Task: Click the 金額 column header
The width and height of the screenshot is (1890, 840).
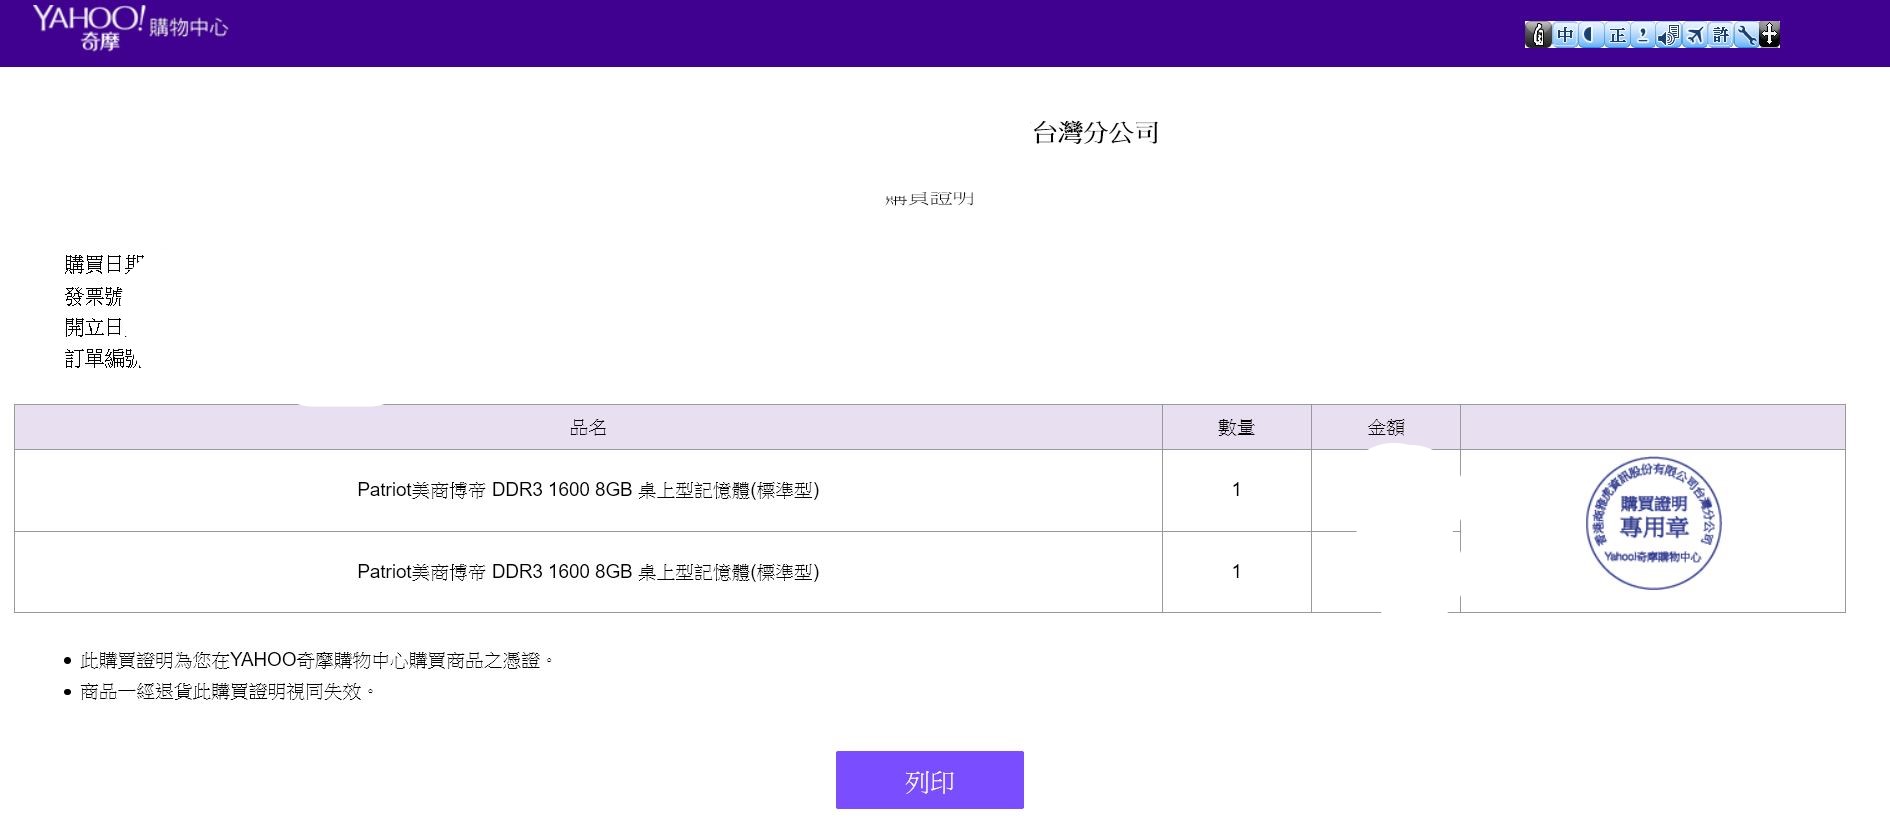Action: click(1386, 427)
